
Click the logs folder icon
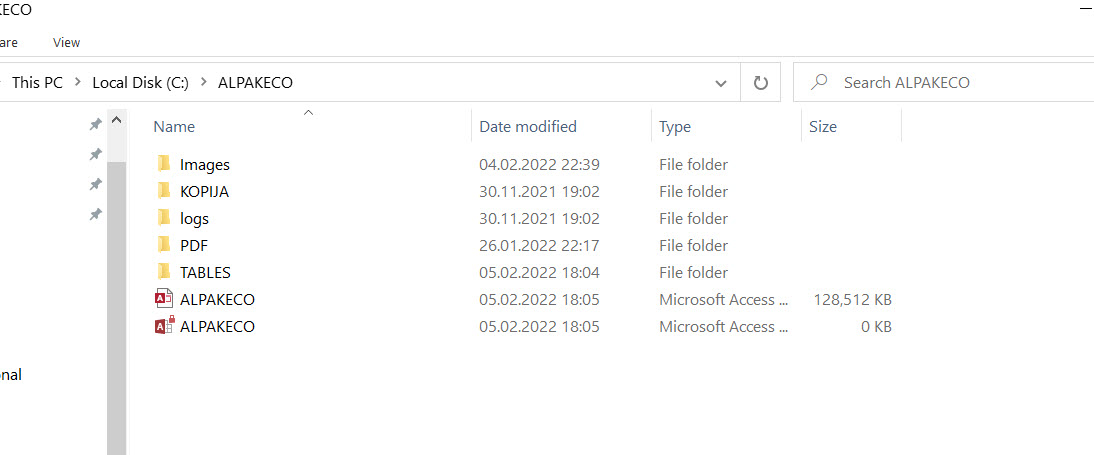click(x=164, y=218)
